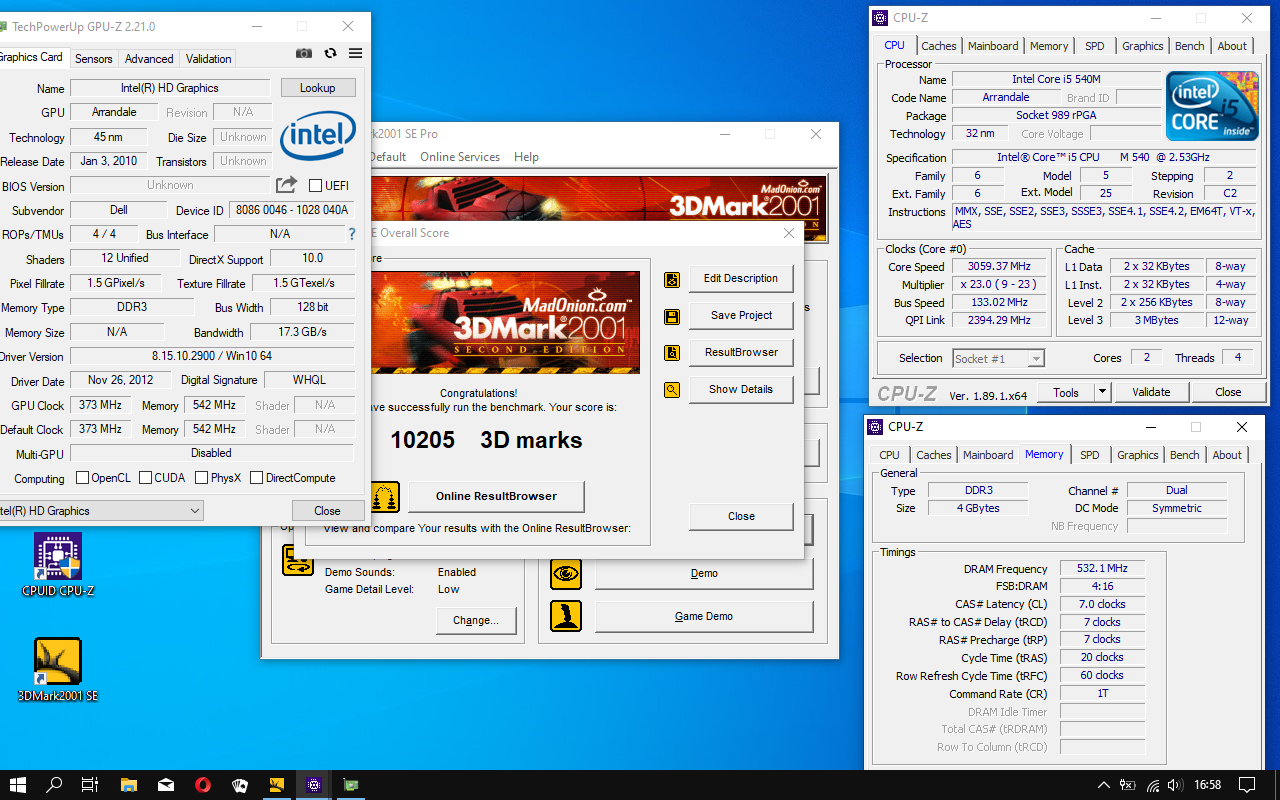Image resolution: width=1280 pixels, height=800 pixels.
Task: Click the CPU-Z Close button beside Validate
Action: point(1228,392)
